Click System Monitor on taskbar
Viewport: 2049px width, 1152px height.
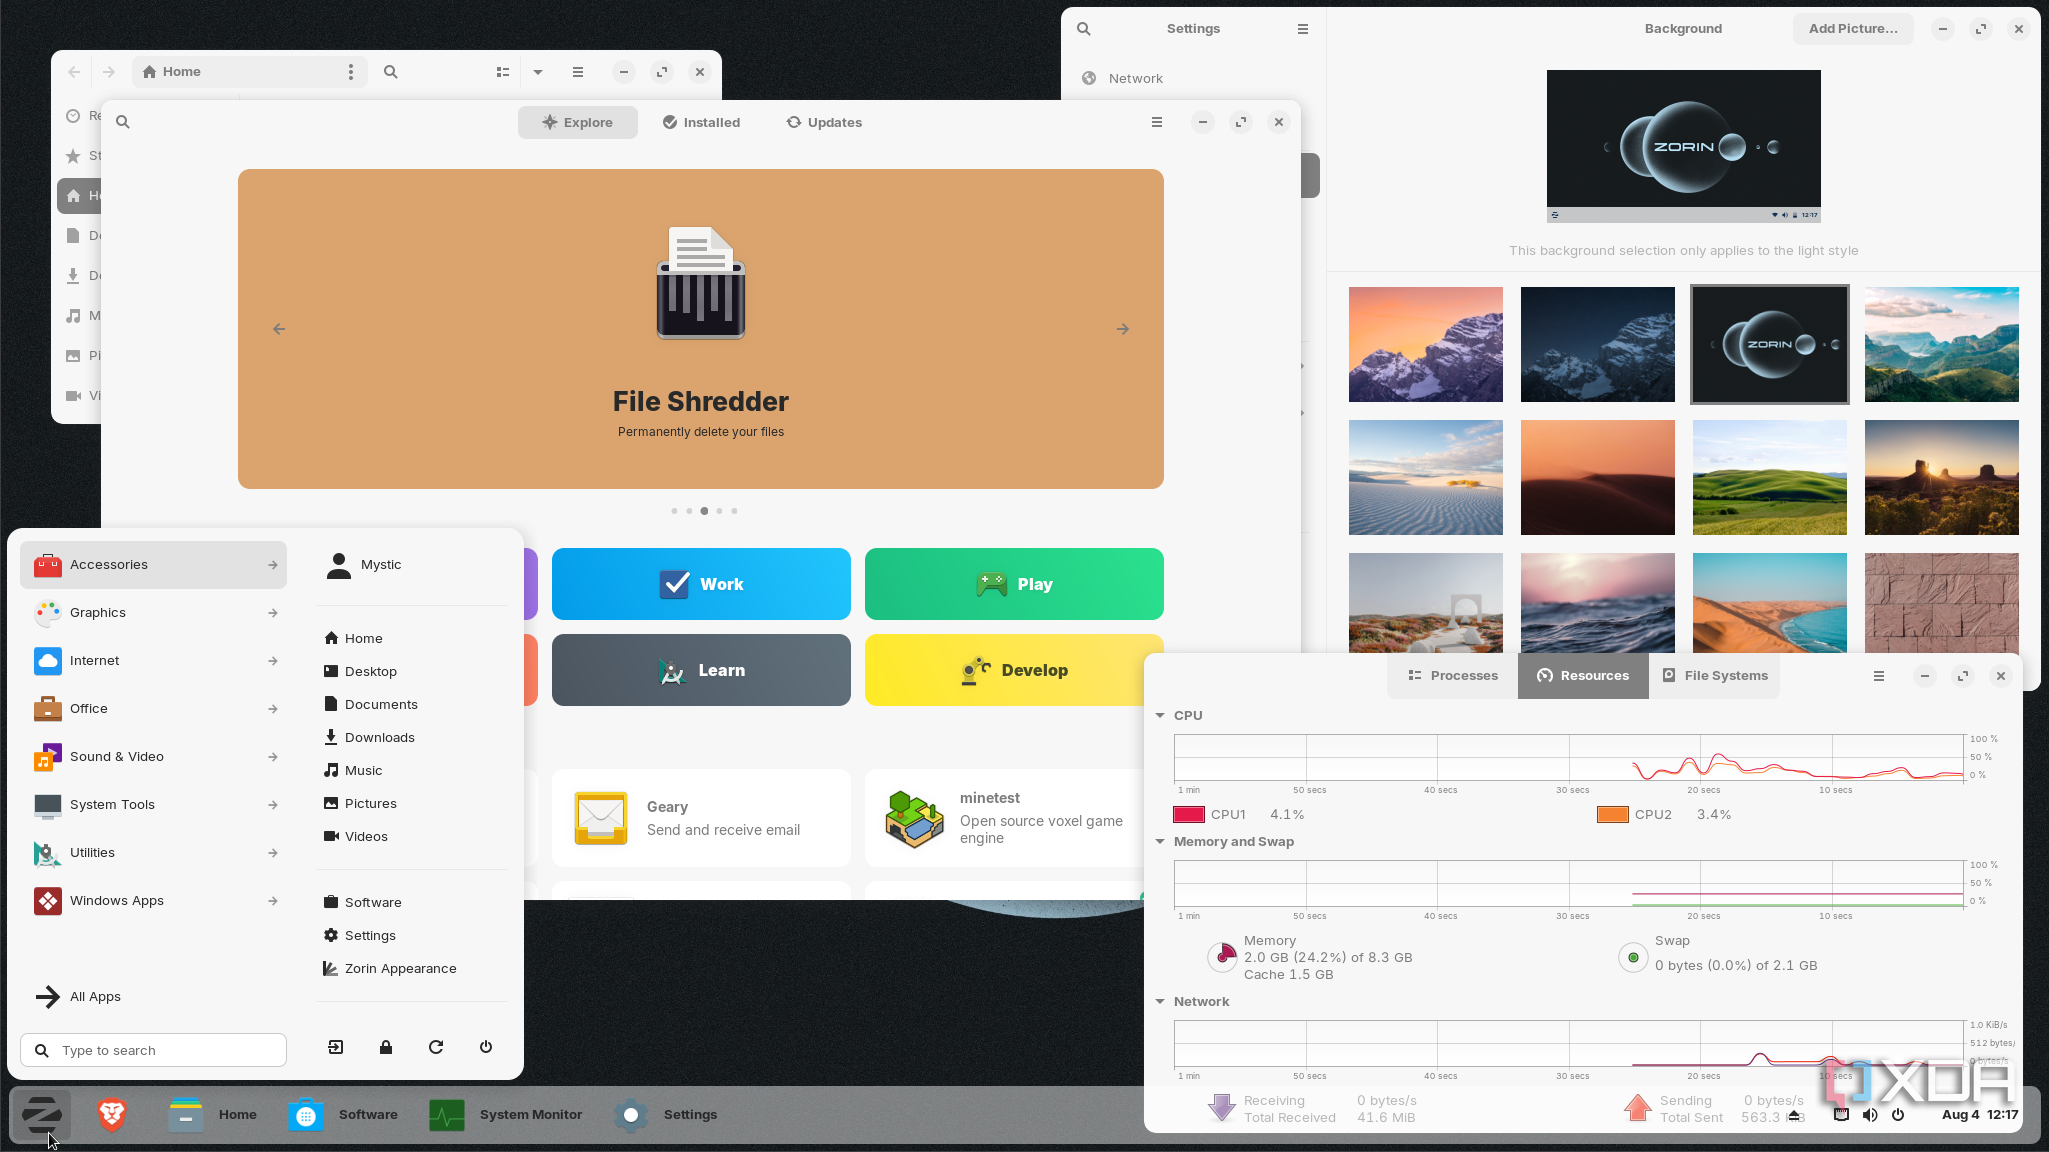point(506,1114)
